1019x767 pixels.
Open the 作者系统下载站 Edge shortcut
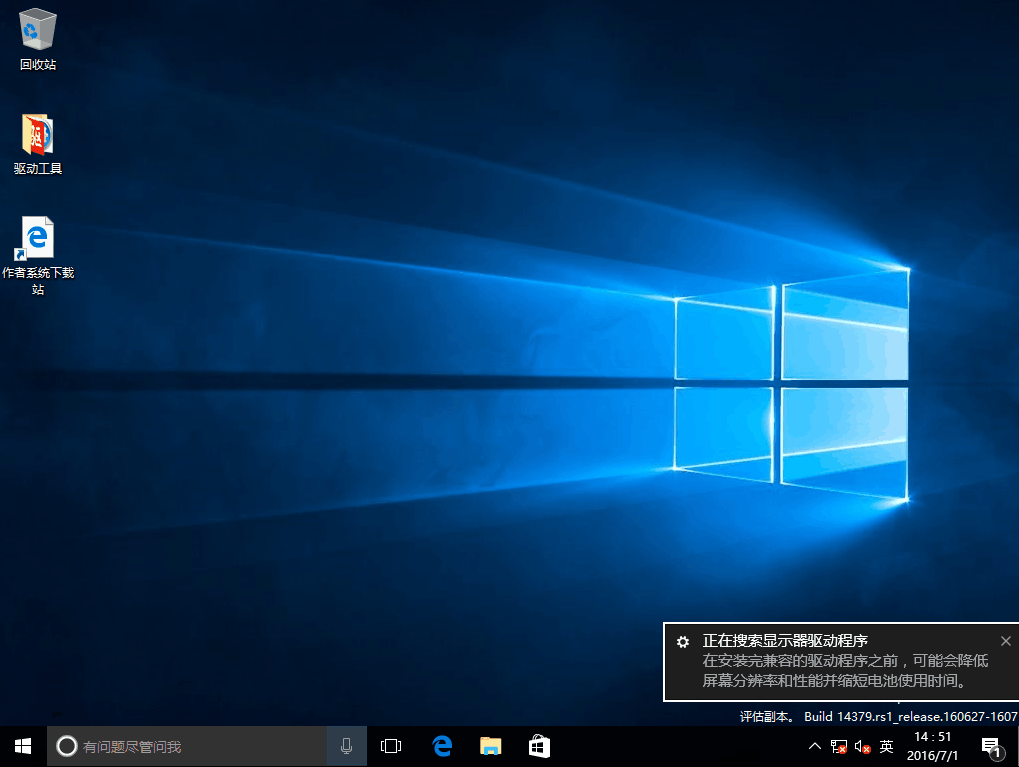pos(37,238)
